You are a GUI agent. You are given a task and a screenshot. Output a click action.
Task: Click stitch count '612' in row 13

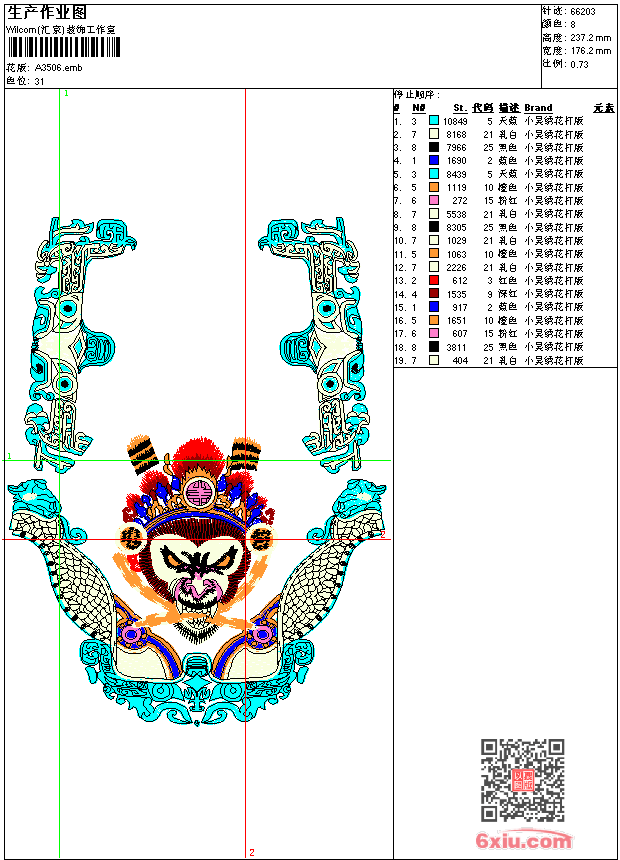460,281
